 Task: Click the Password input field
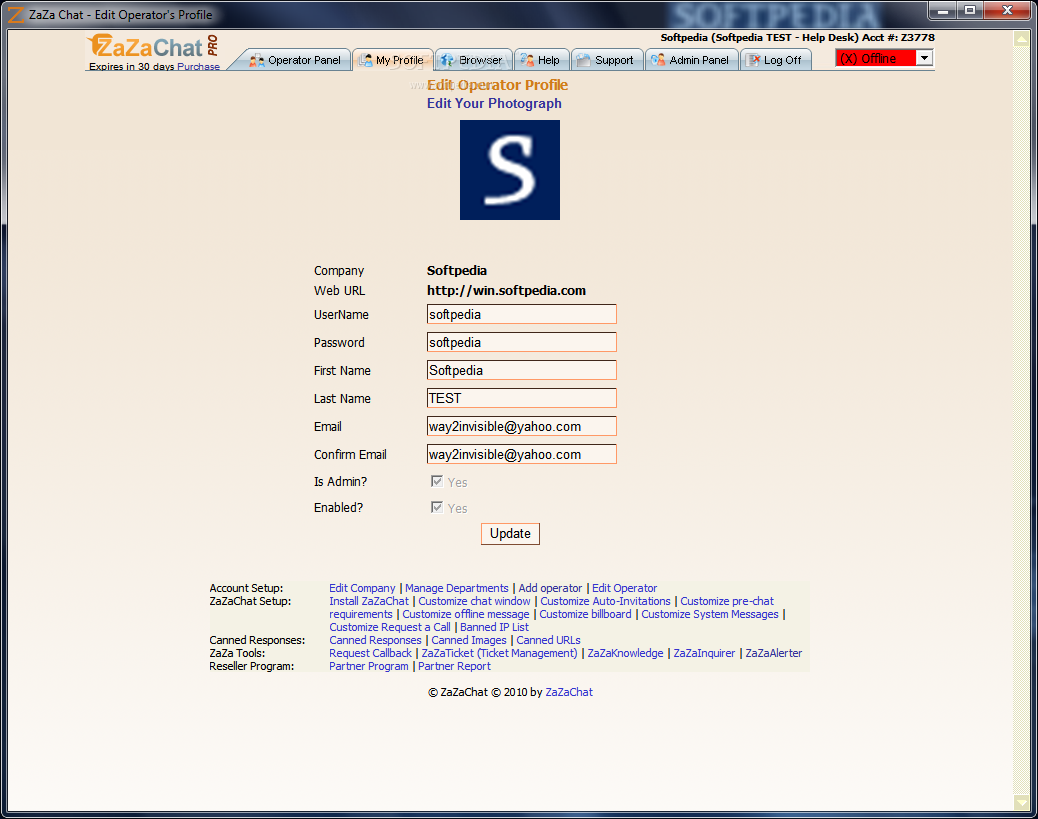522,342
